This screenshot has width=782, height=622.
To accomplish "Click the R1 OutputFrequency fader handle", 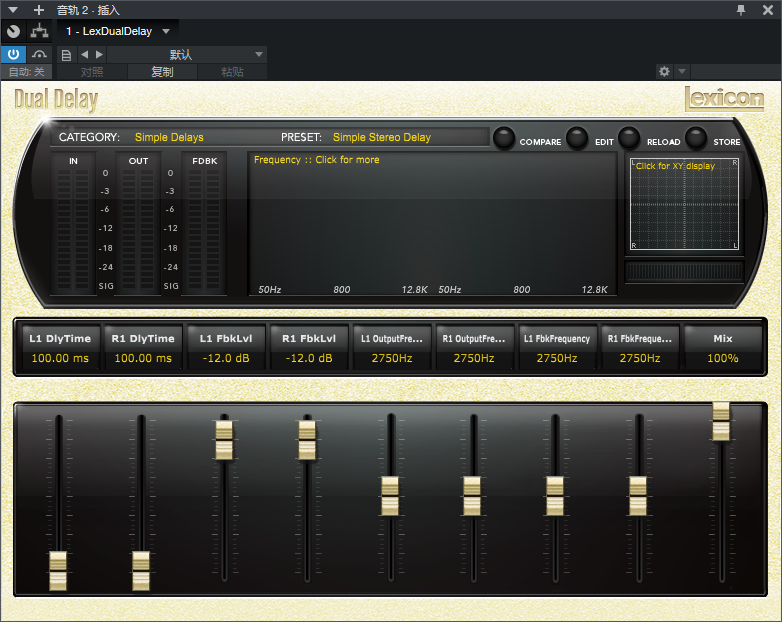I will pos(472,496).
